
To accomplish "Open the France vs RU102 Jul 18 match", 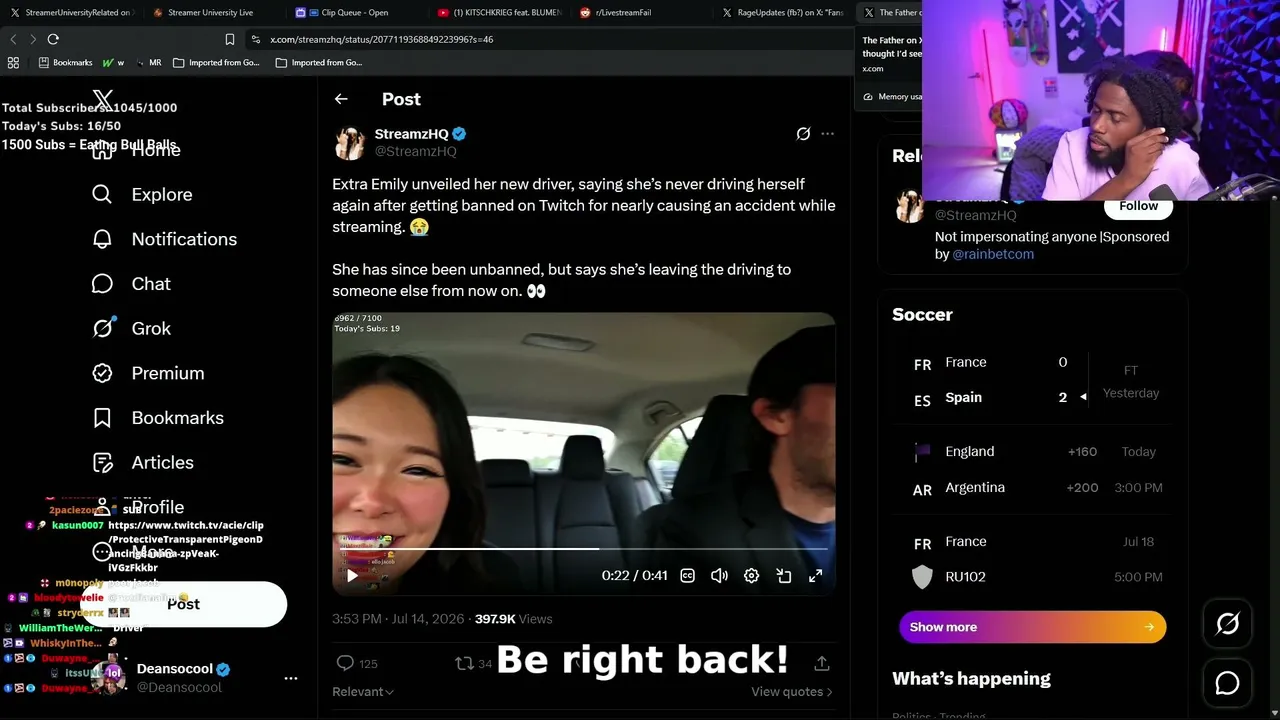I will (x=1032, y=559).
